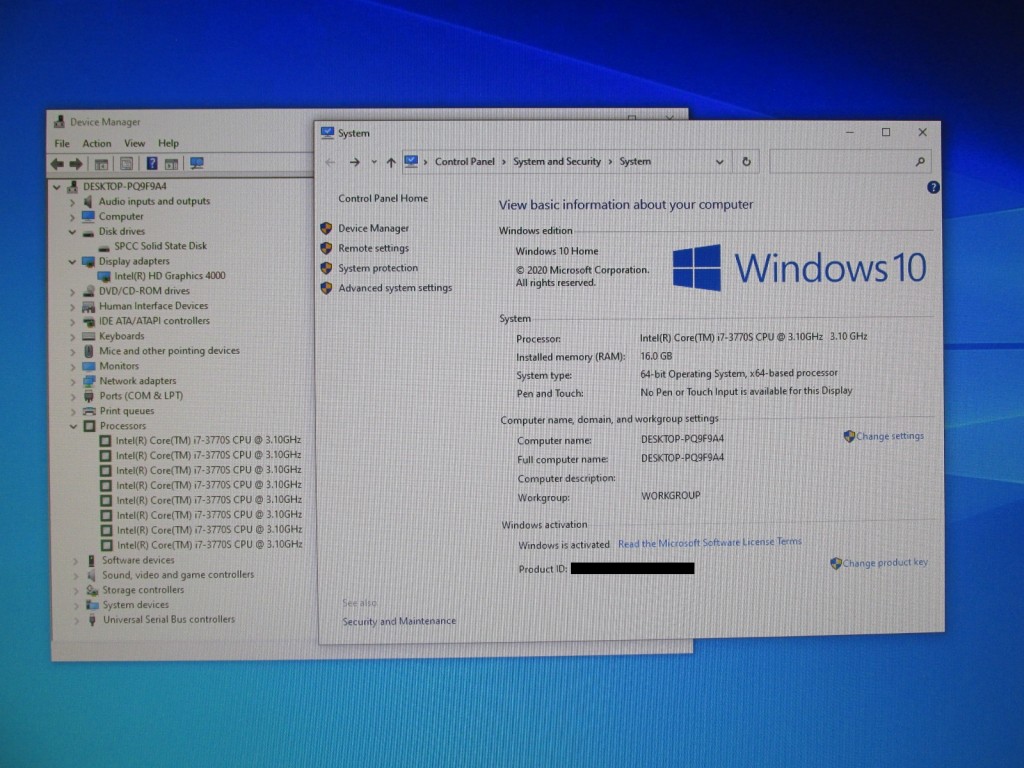1024x768 pixels.
Task: Open the address bar dropdown in System window
Action: click(719, 162)
